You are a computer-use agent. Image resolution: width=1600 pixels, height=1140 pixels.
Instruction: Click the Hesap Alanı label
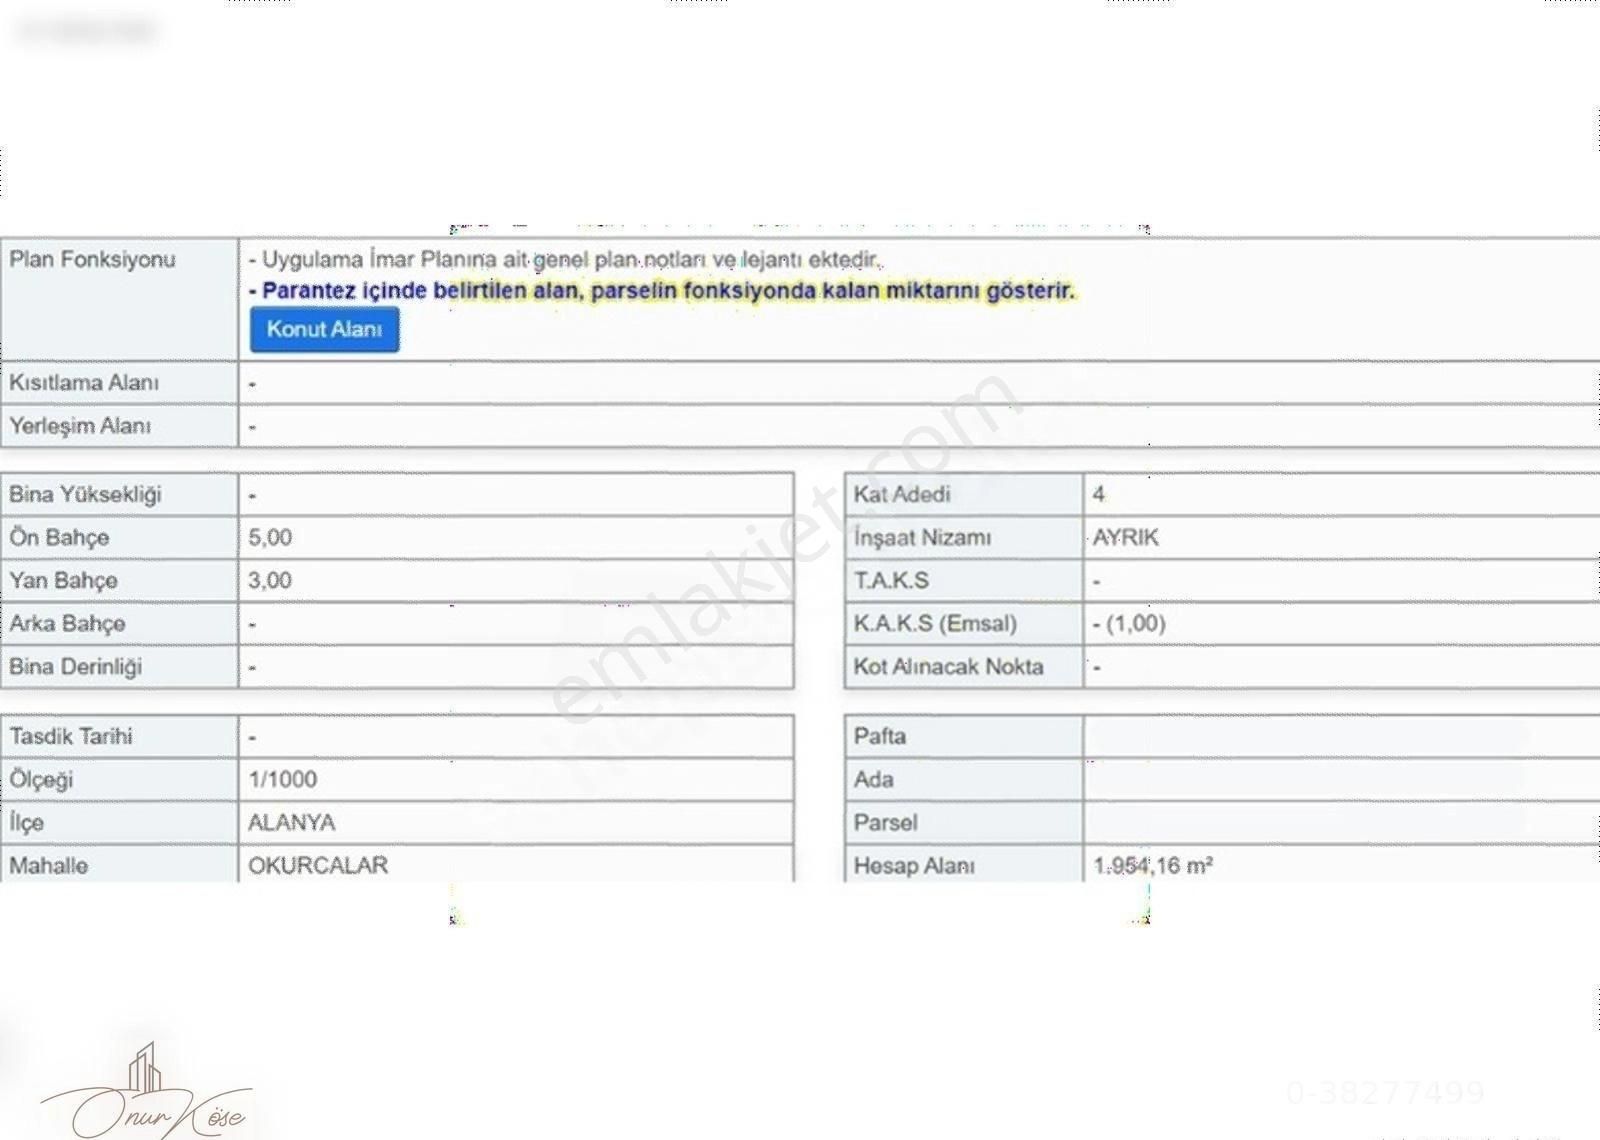[x=914, y=866]
